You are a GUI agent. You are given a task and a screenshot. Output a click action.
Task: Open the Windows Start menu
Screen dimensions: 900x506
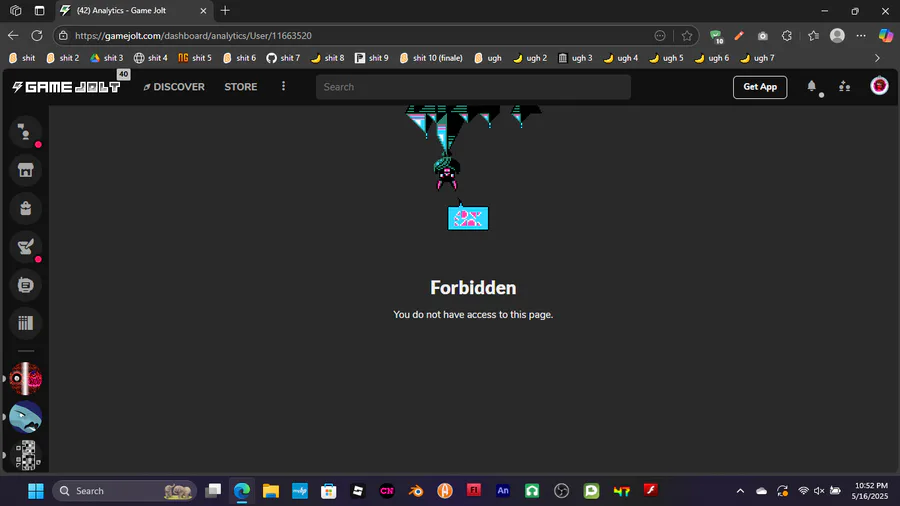(x=36, y=491)
